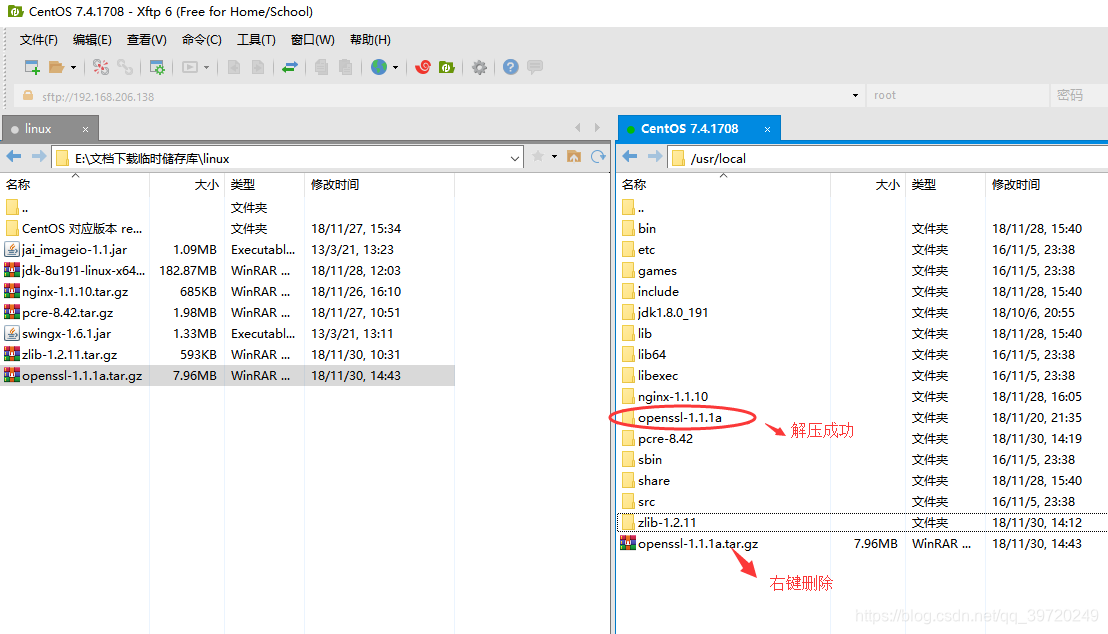This screenshot has height=634, width=1108.
Task: Go forward in local pane
Action: (39, 157)
